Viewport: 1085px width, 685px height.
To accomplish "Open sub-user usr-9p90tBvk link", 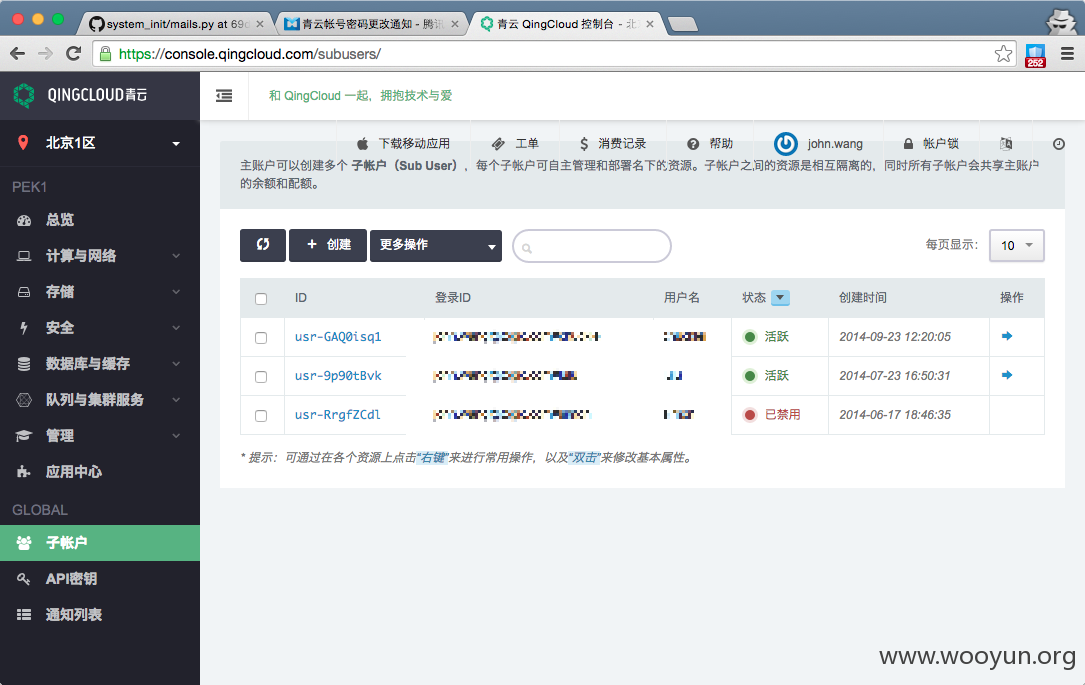I will pos(338,376).
